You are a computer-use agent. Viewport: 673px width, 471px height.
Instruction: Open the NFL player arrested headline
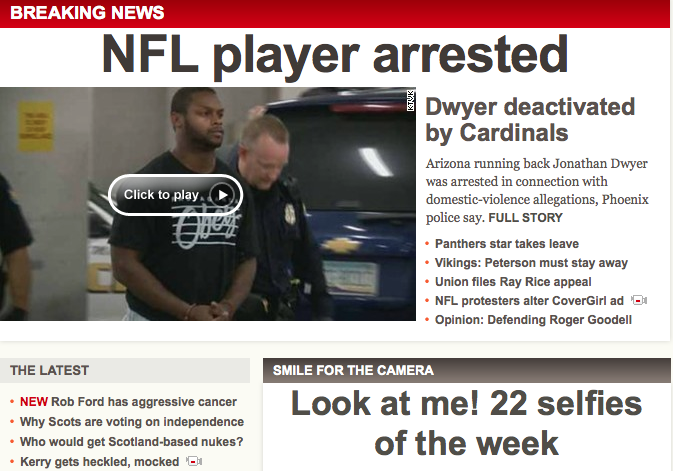(335, 56)
